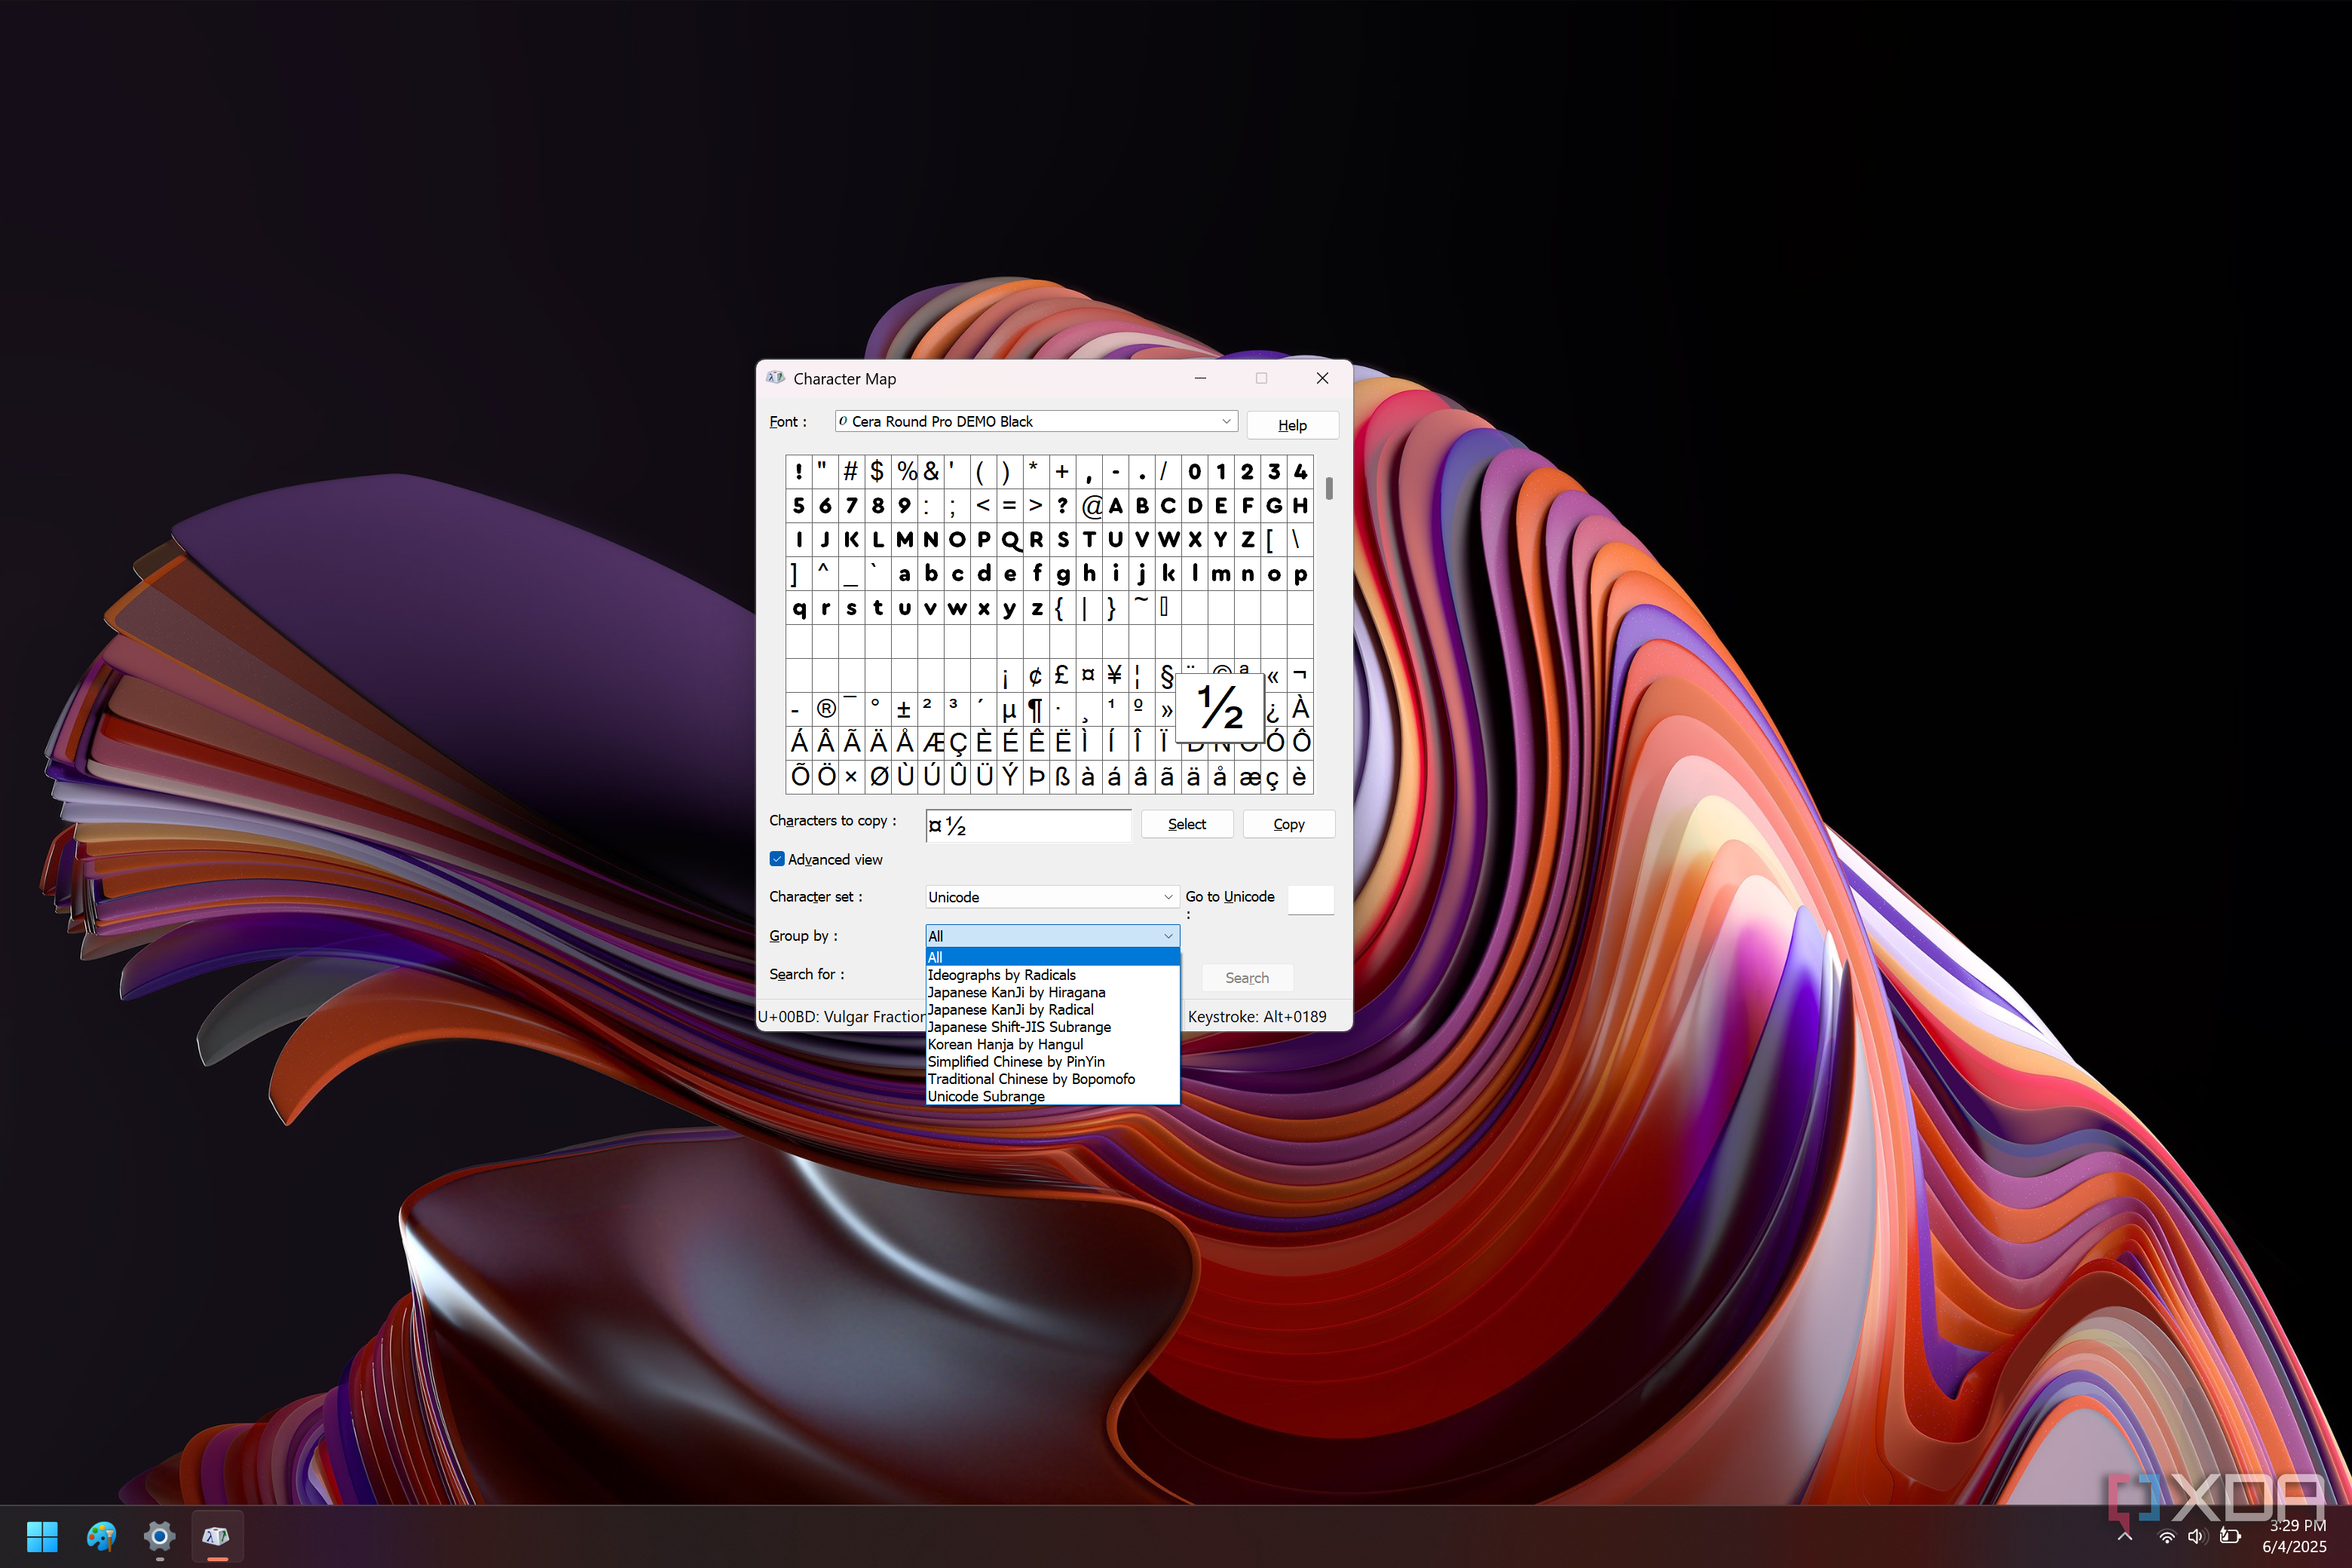The height and width of the screenshot is (1568, 2352).
Task: Choose Ideographs by Radicals option
Action: pyautogui.click(x=1052, y=975)
